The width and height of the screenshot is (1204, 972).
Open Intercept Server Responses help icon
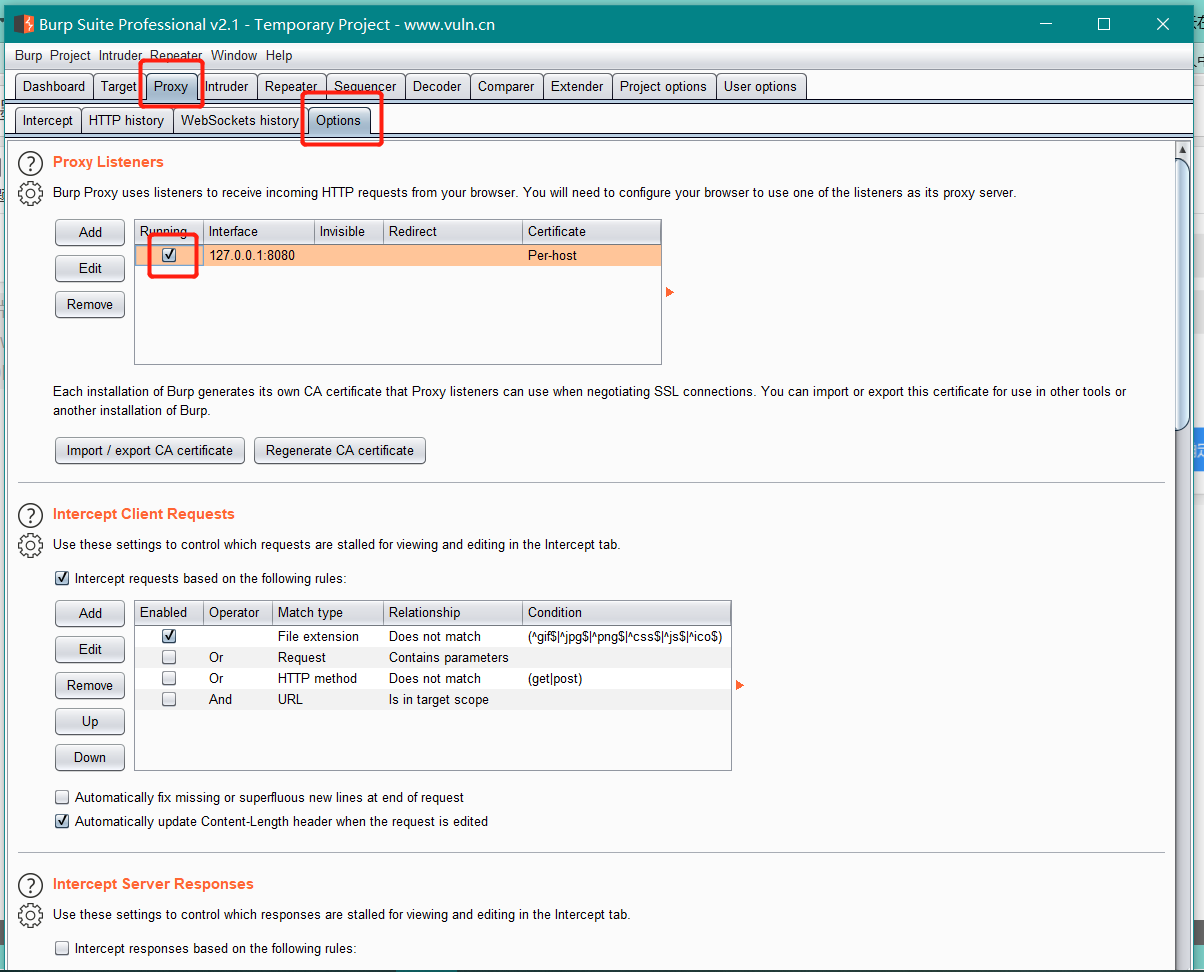(31, 885)
